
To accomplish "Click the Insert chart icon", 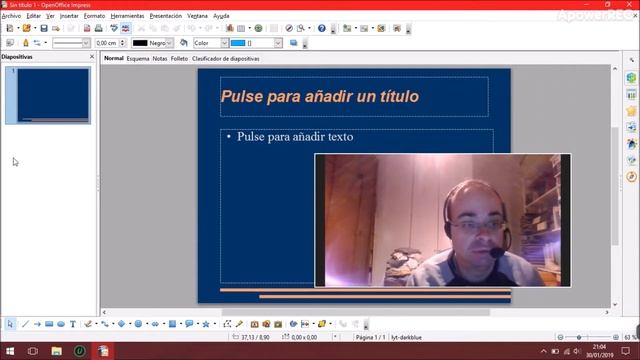I will coord(229,28).
